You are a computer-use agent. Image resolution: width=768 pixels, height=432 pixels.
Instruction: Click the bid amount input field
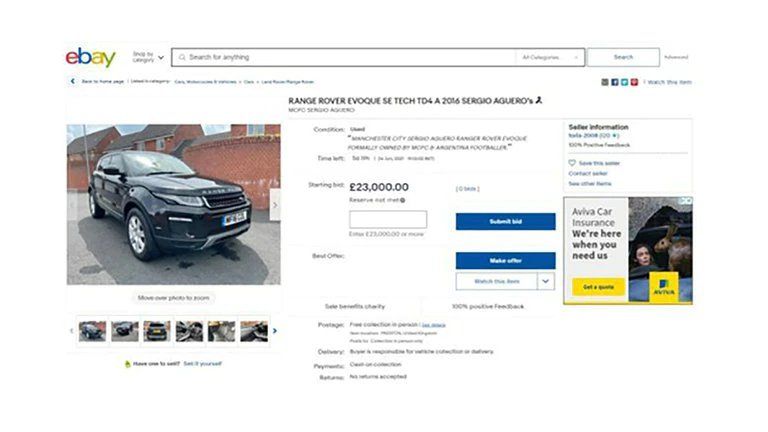(388, 219)
